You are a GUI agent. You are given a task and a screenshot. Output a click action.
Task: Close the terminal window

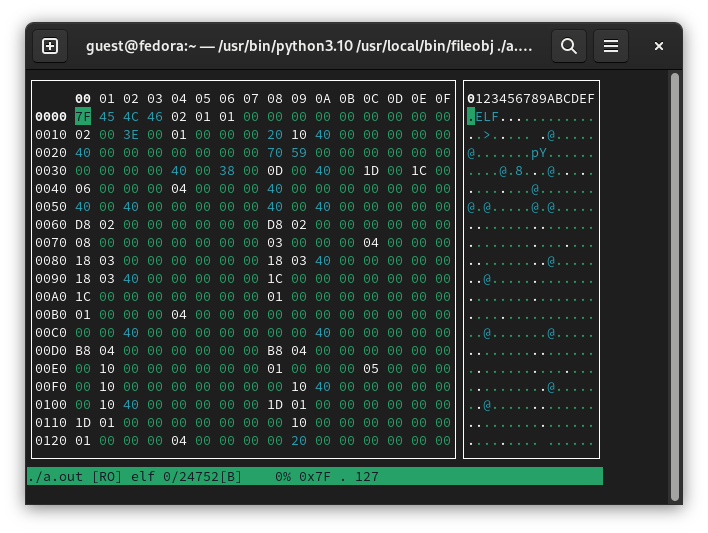tap(659, 46)
